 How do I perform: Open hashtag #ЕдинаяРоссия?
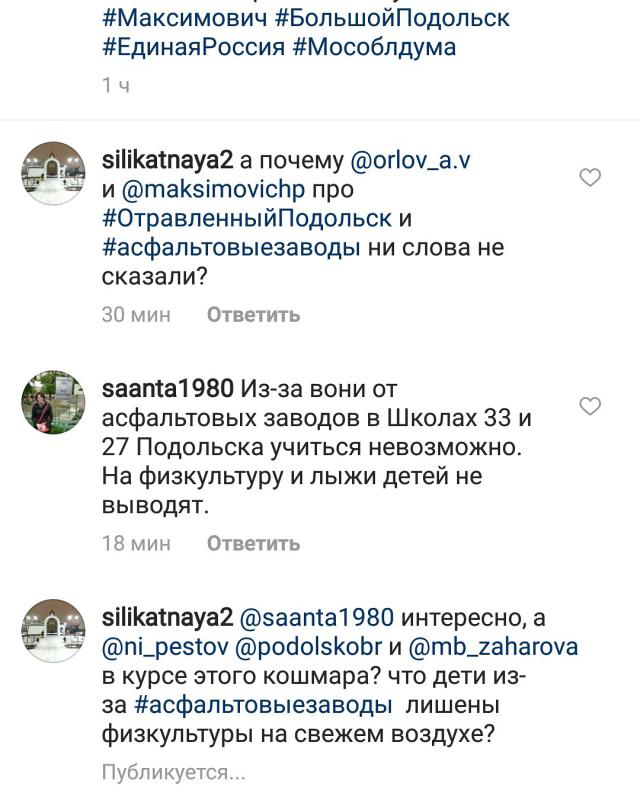[x=193, y=47]
